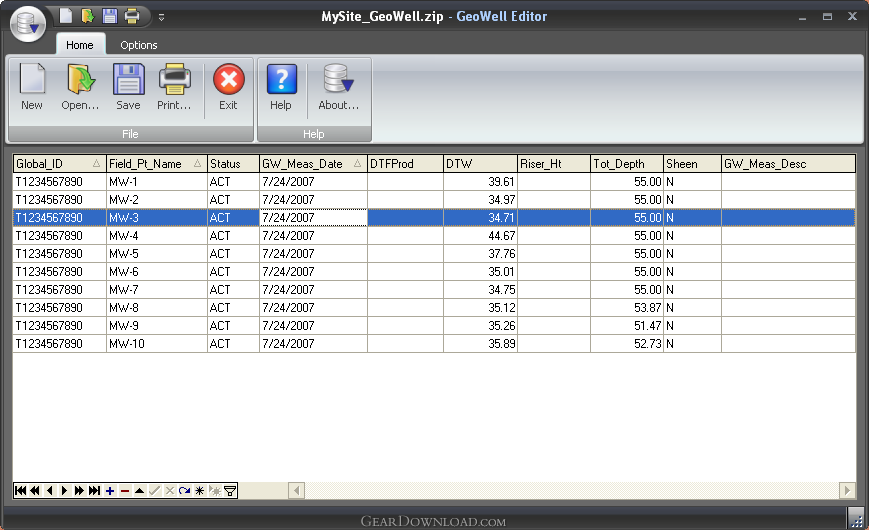The height and width of the screenshot is (530, 869).
Task: Select the MW-4 cell
Action: click(156, 236)
